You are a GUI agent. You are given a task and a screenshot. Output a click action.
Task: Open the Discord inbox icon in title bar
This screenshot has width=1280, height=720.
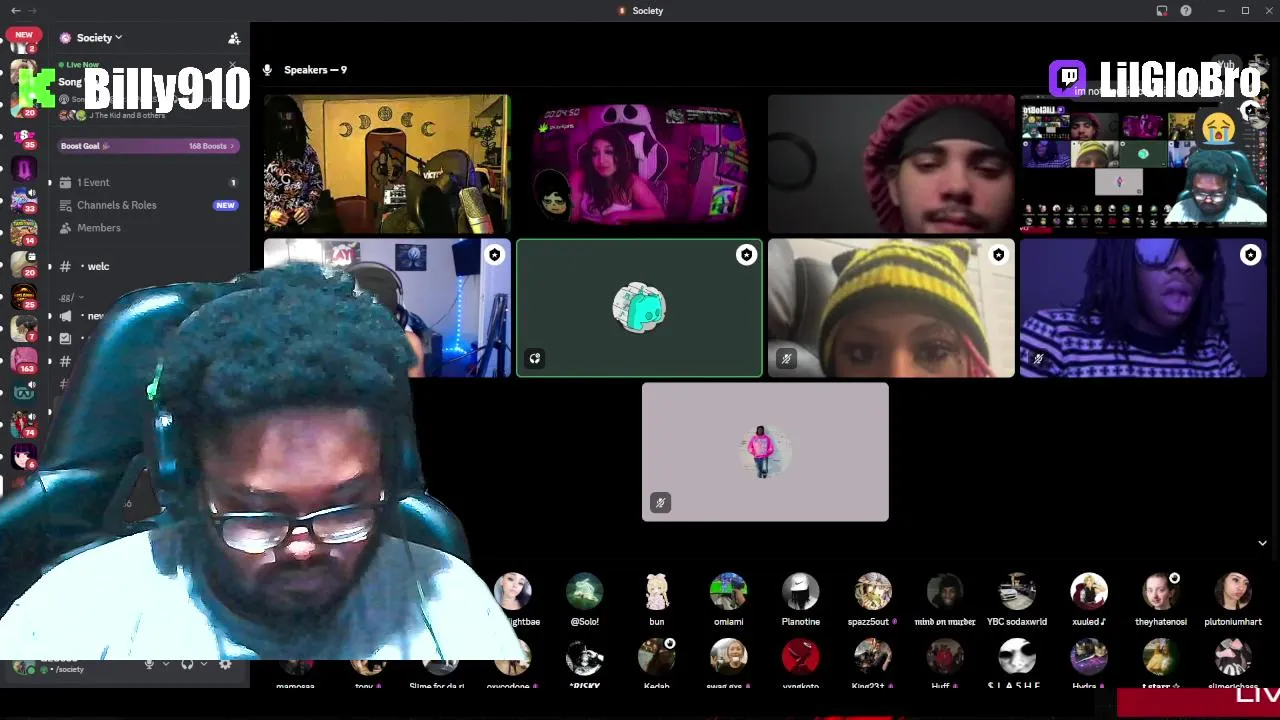click(1162, 11)
